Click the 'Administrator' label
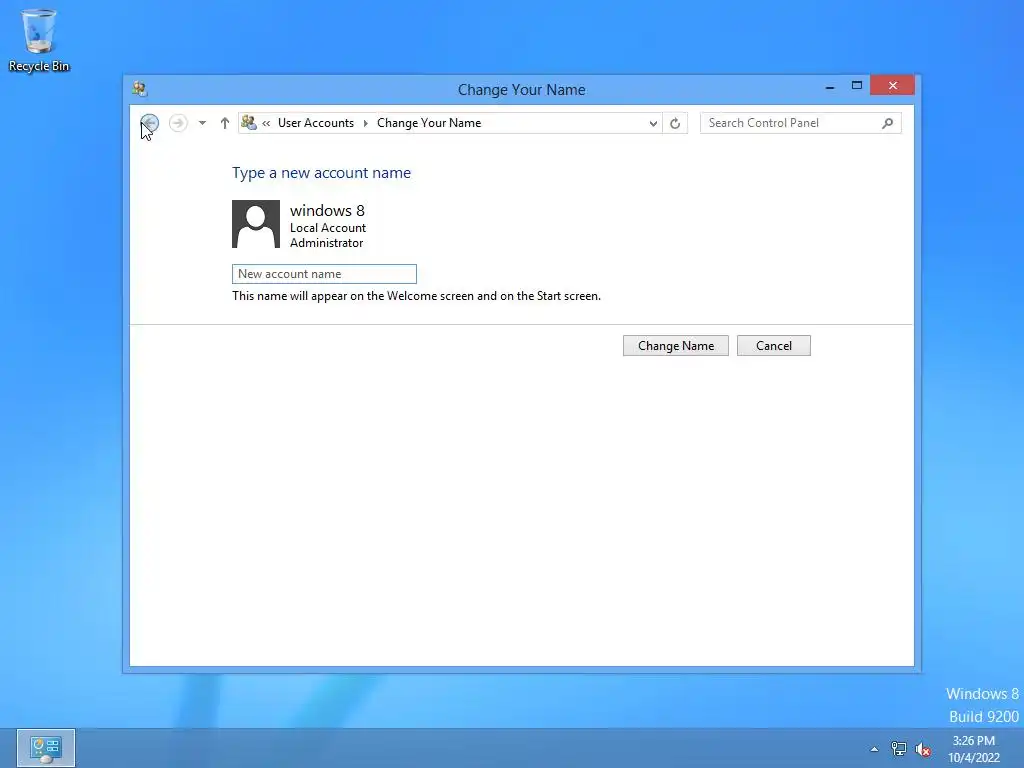 pyautogui.click(x=327, y=243)
